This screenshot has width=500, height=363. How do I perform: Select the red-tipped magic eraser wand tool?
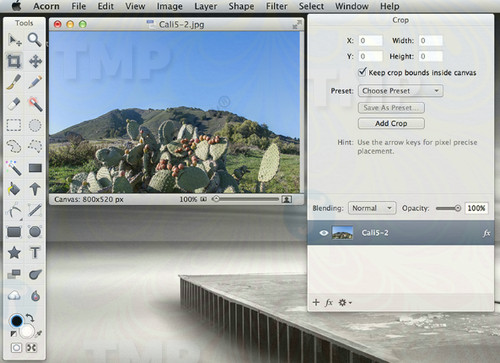[x=35, y=104]
